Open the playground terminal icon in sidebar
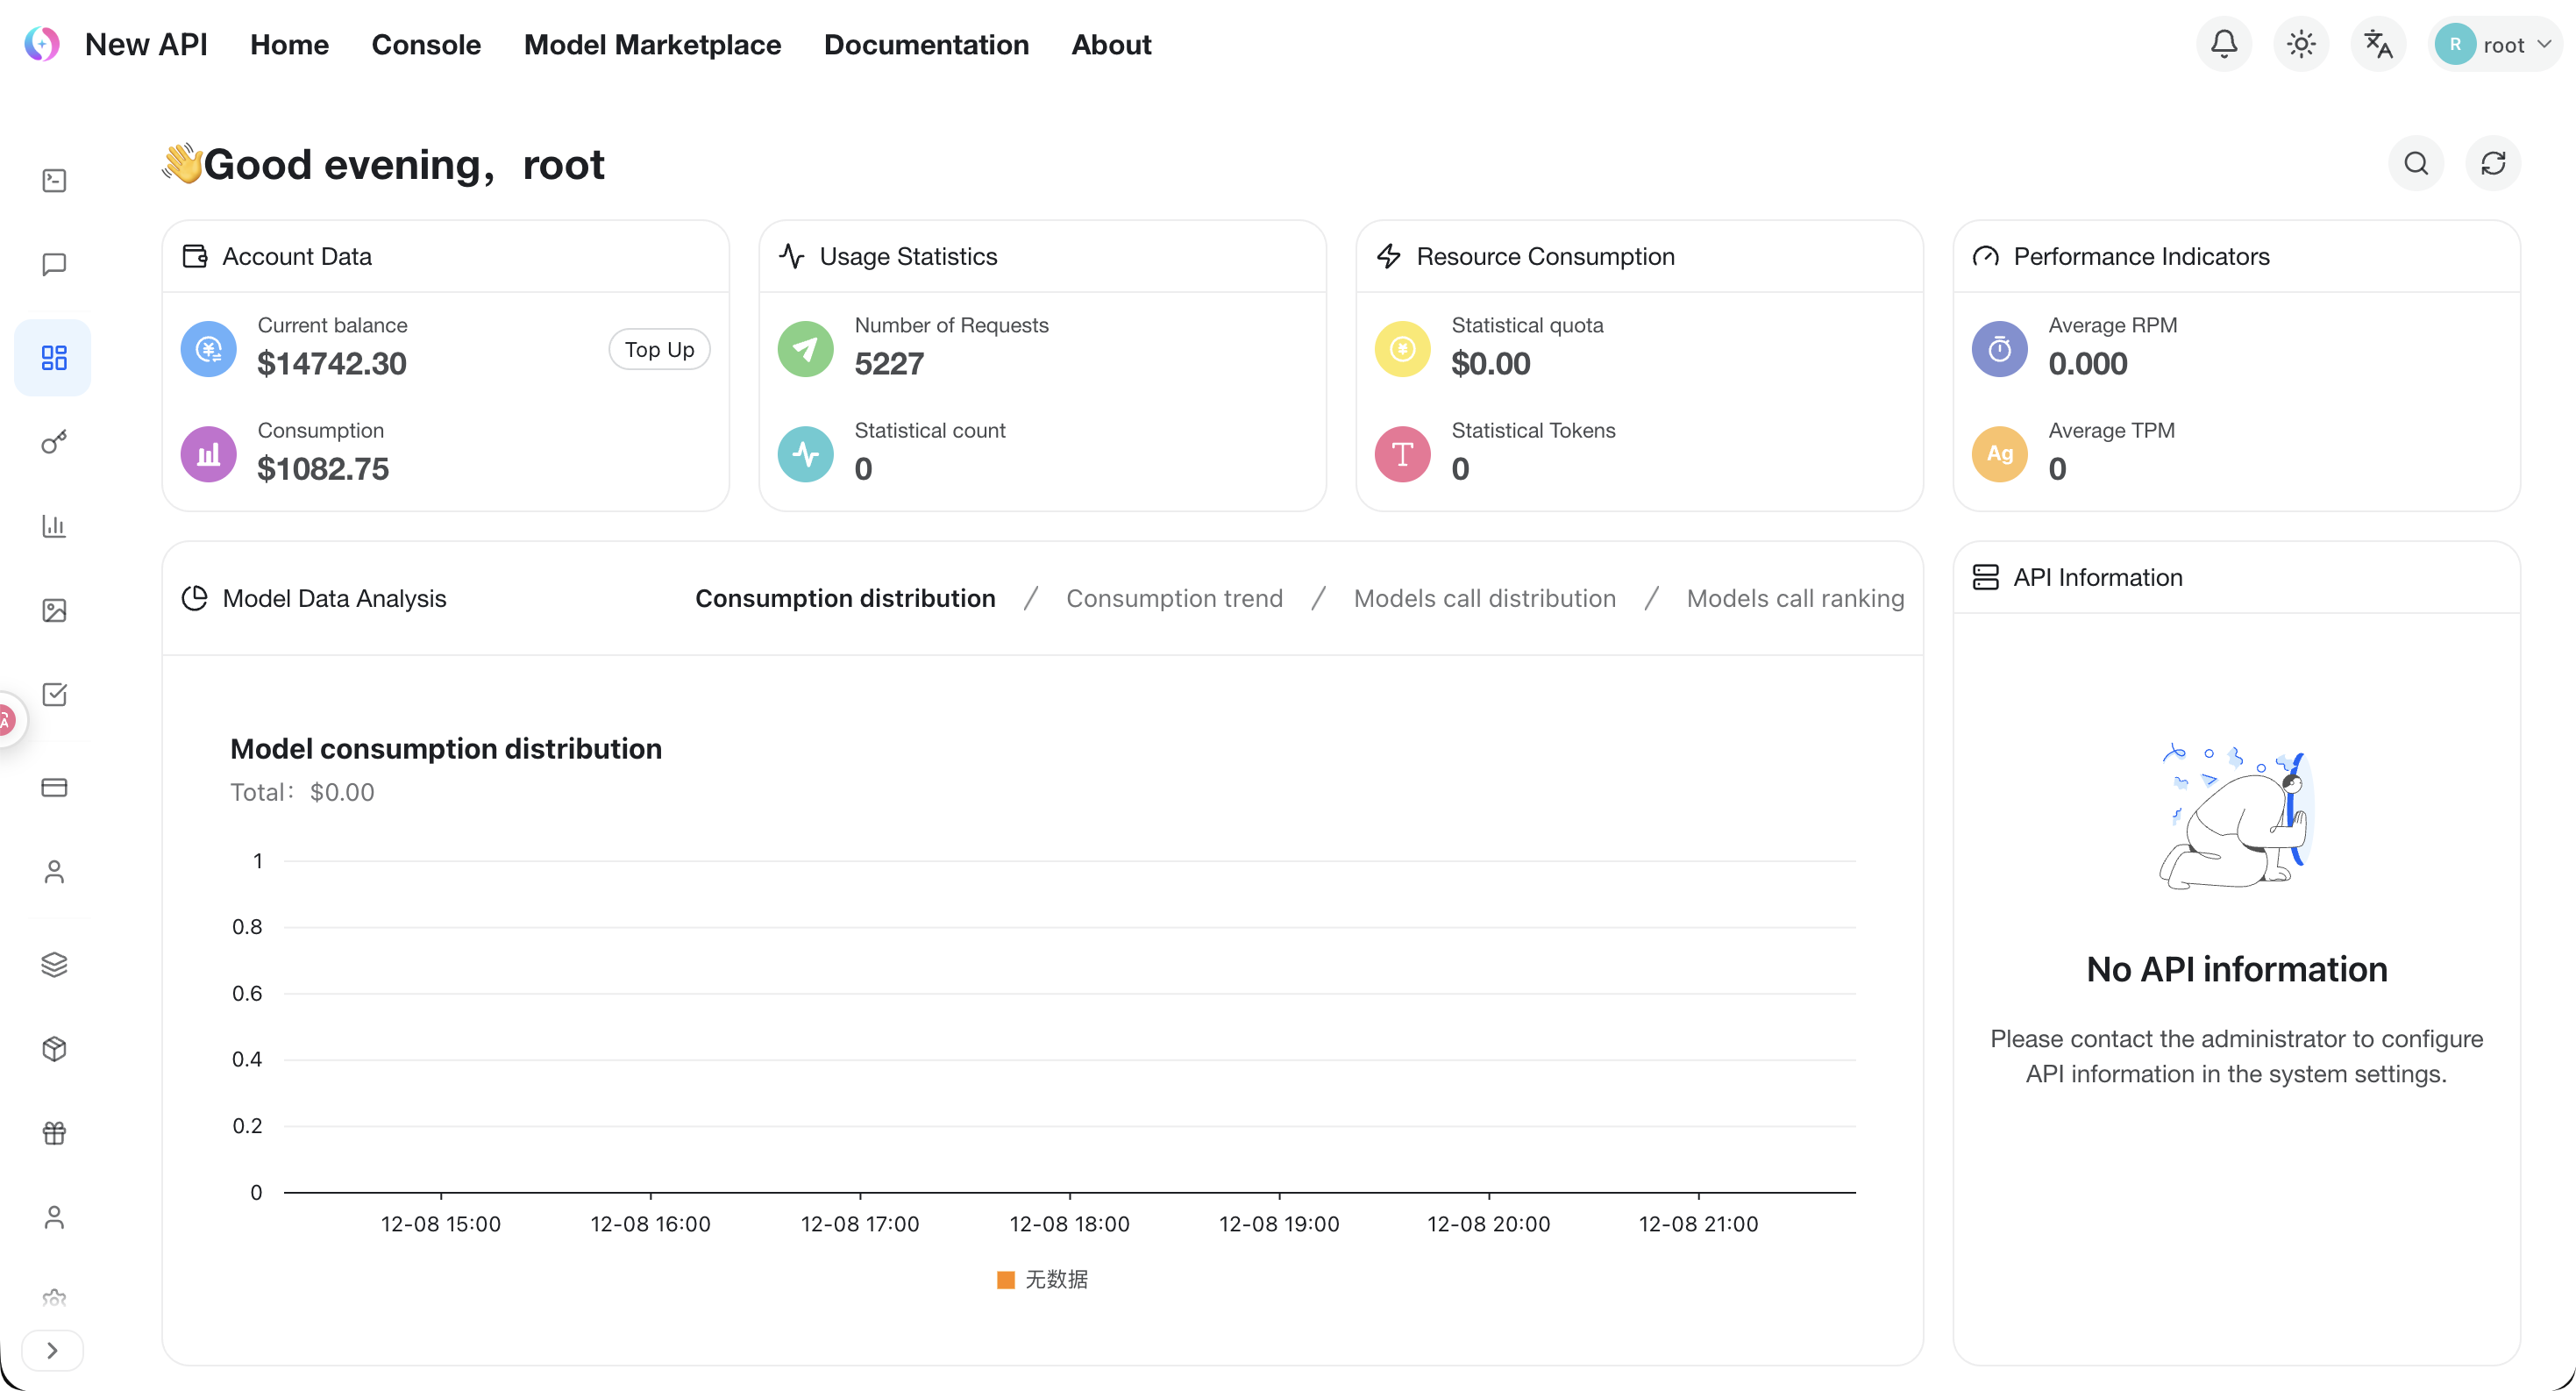Image resolution: width=2576 pixels, height=1391 pixels. 53,180
